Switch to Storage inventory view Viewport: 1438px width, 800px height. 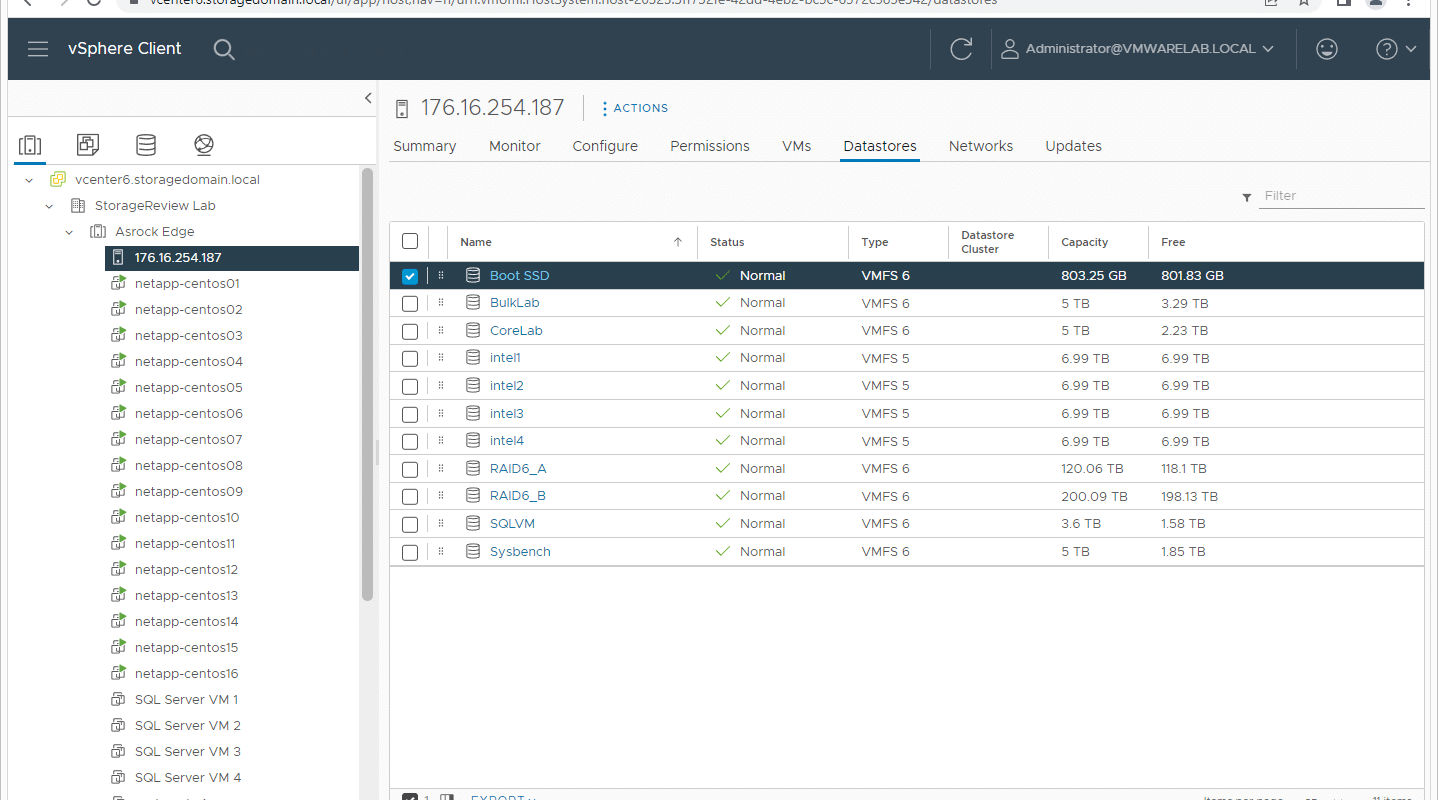(146, 145)
